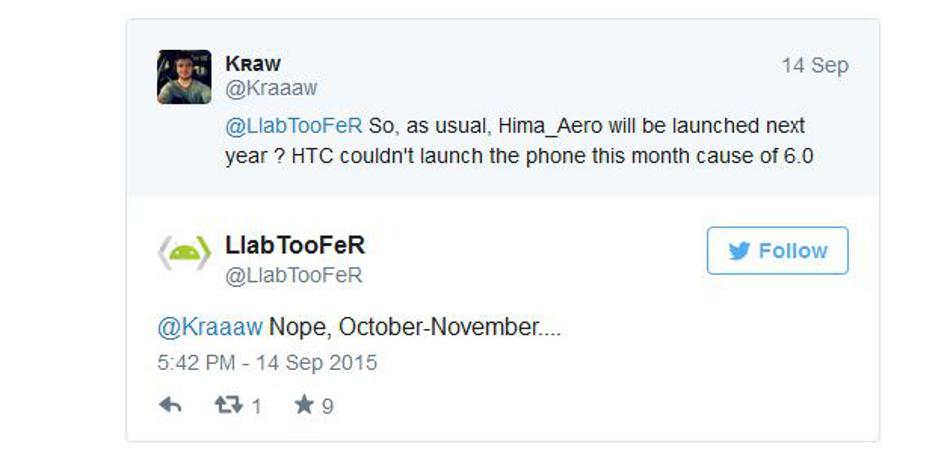
Task: Retweet using the retweet icon
Action: point(228,405)
